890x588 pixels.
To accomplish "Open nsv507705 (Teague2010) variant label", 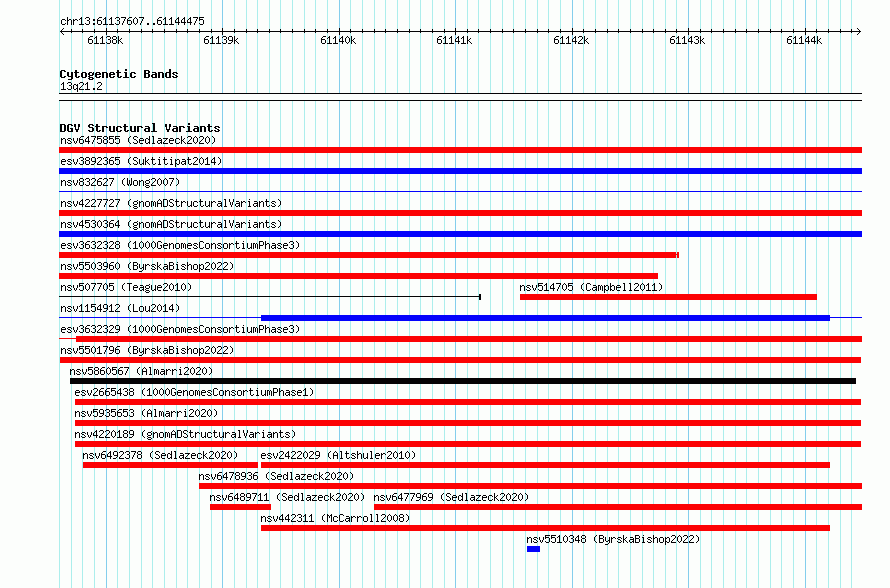I will [x=126, y=287].
